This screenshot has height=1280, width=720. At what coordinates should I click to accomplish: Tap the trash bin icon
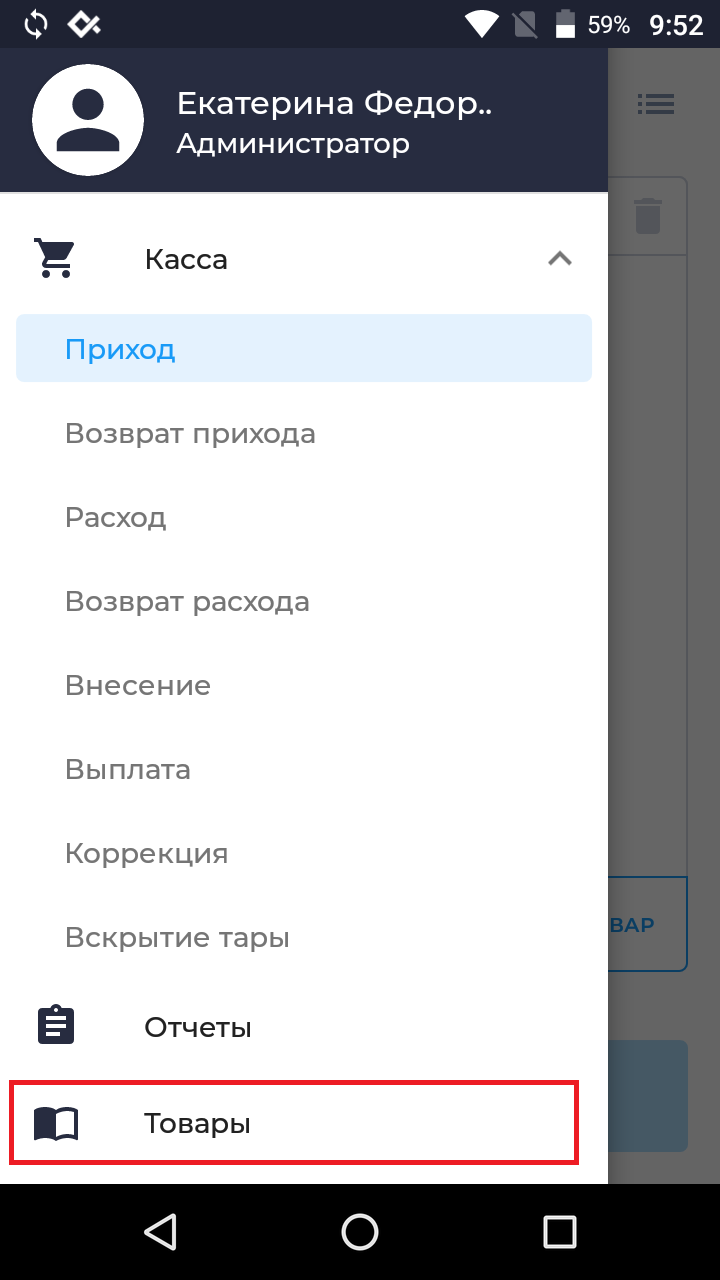[647, 216]
